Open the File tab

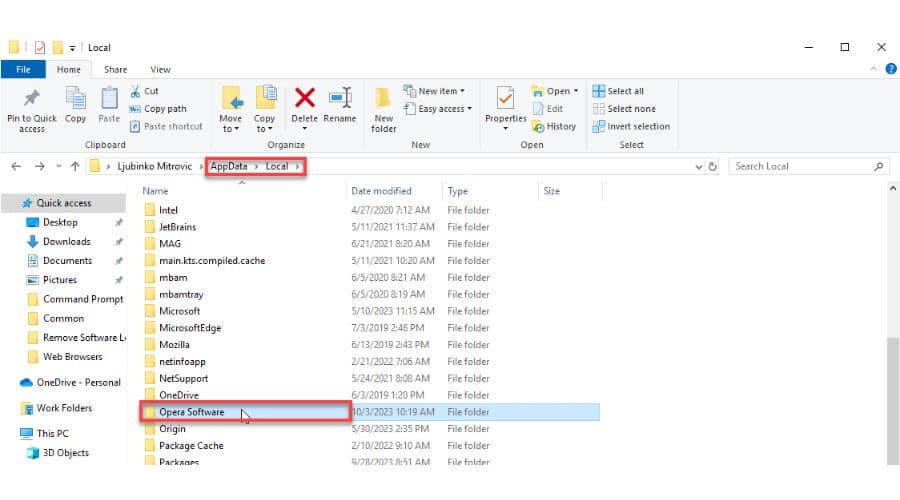click(x=23, y=69)
